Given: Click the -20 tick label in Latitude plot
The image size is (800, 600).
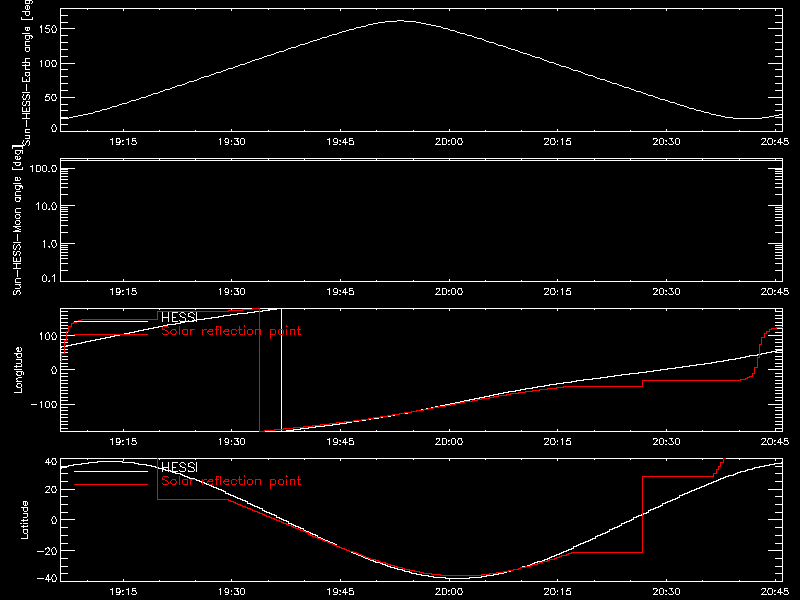Looking at the screenshot, I should point(47,551).
